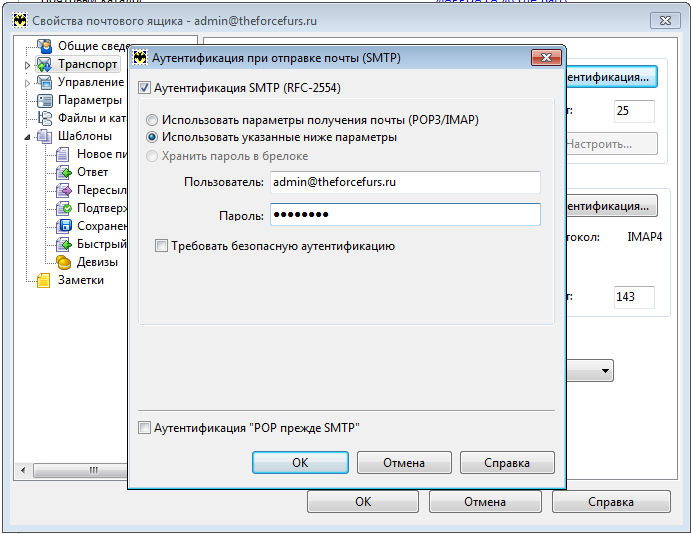The height and width of the screenshot is (534, 691).
Task: Open the dropdown behind the dialog
Action: click(x=606, y=372)
